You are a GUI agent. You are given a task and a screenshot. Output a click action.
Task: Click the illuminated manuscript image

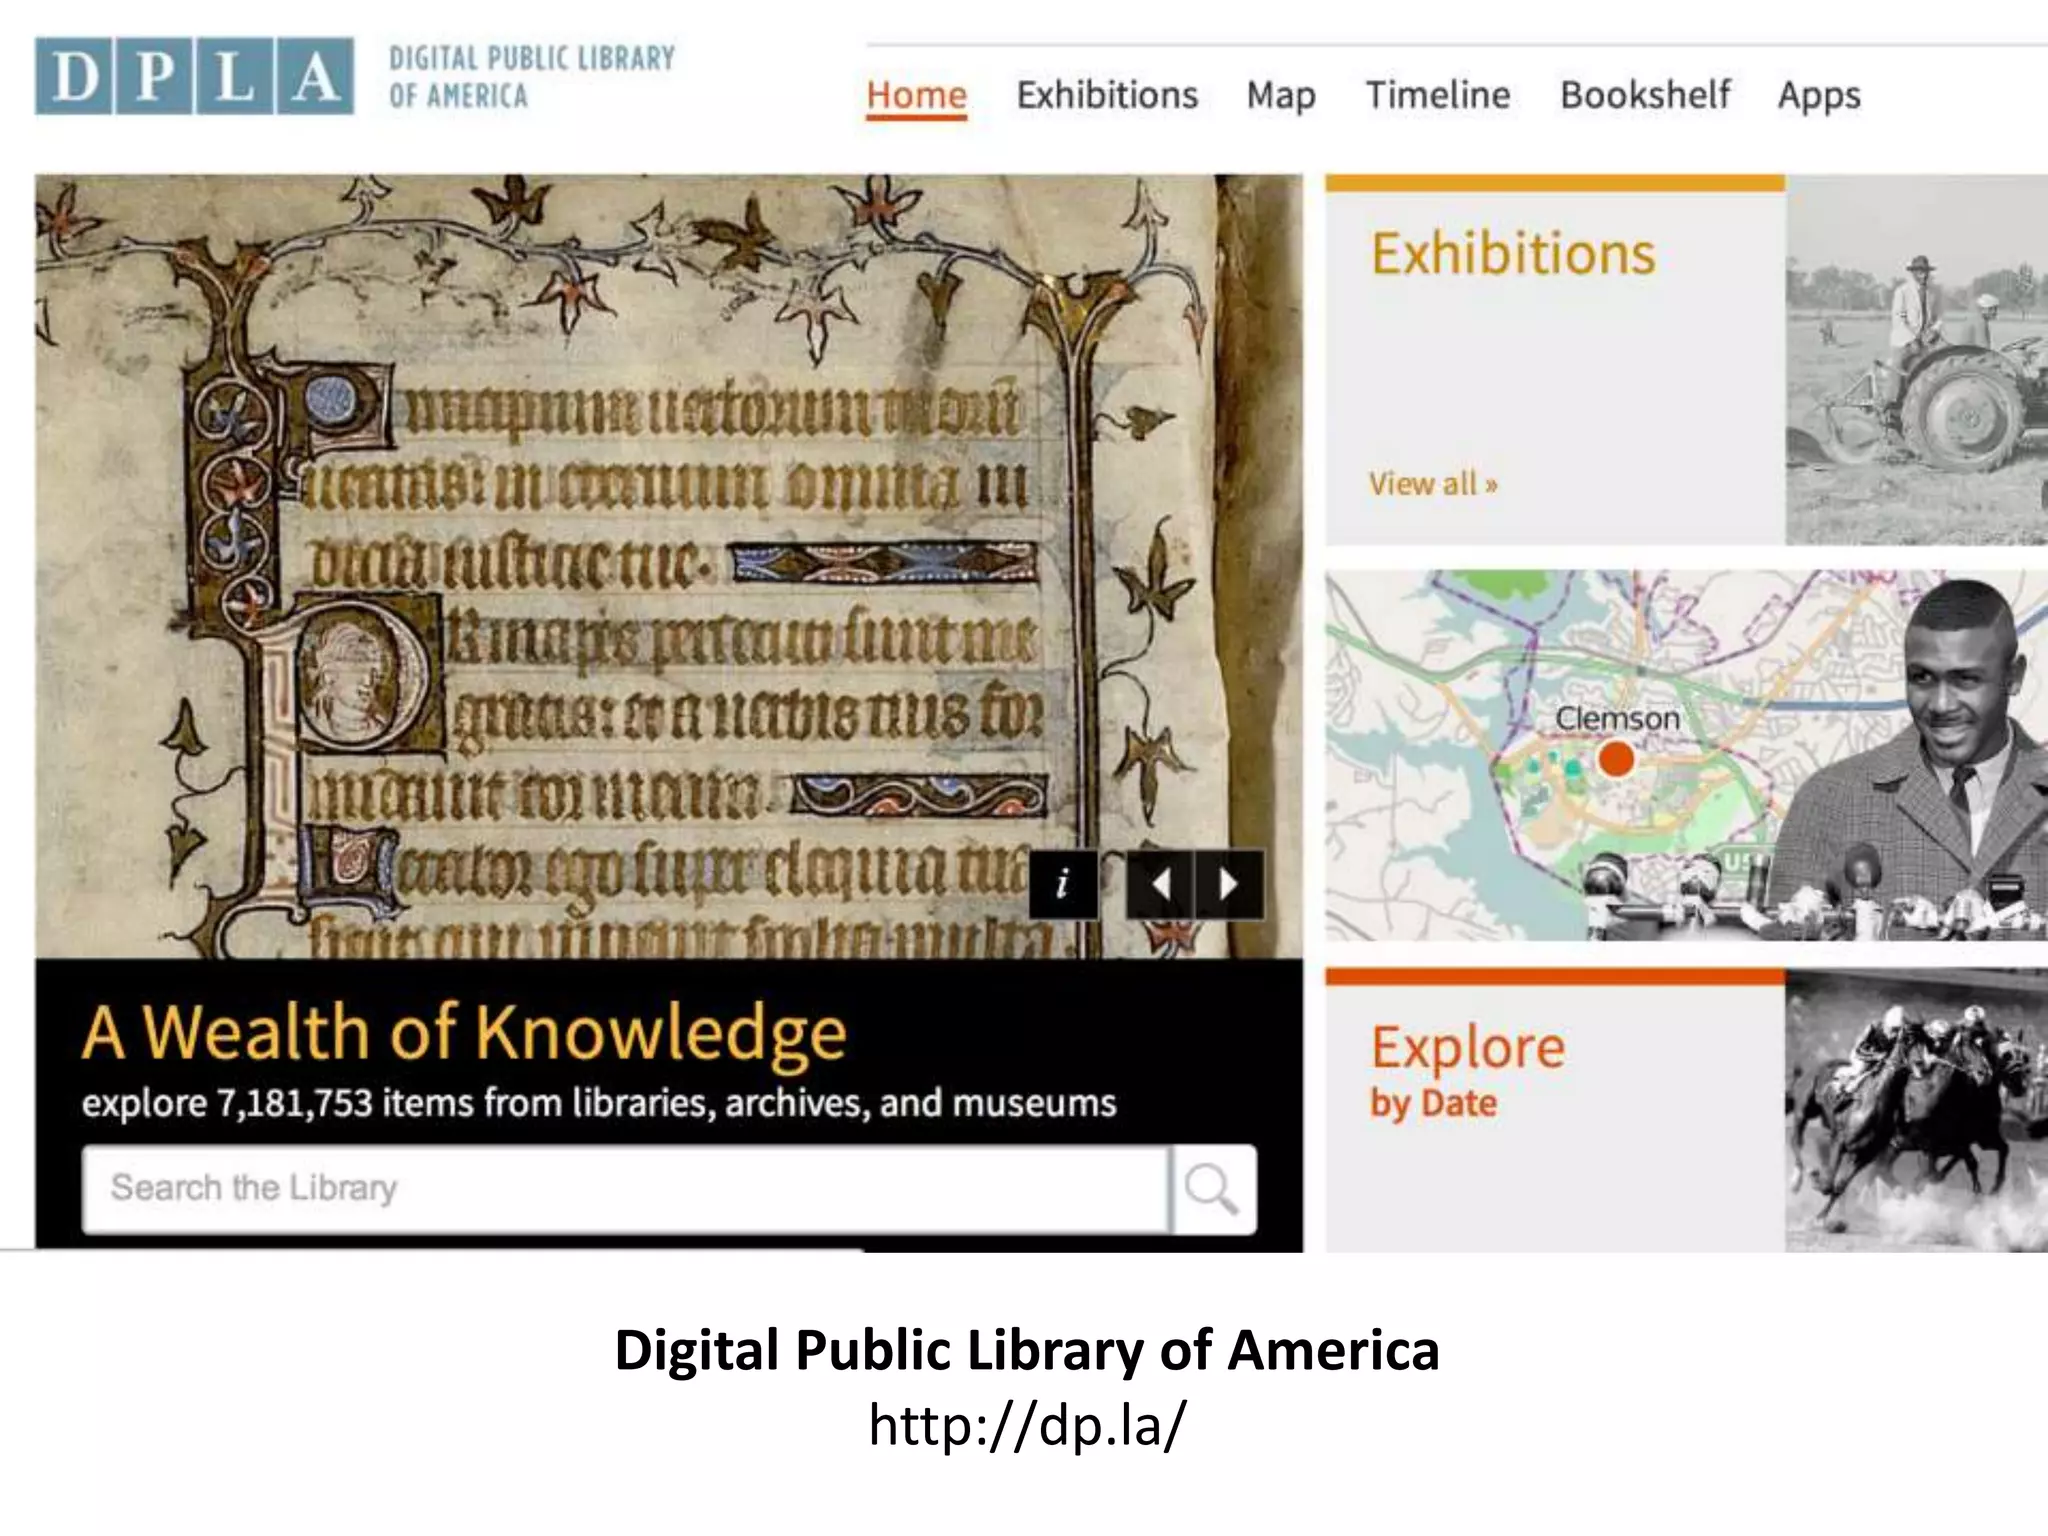[669, 566]
